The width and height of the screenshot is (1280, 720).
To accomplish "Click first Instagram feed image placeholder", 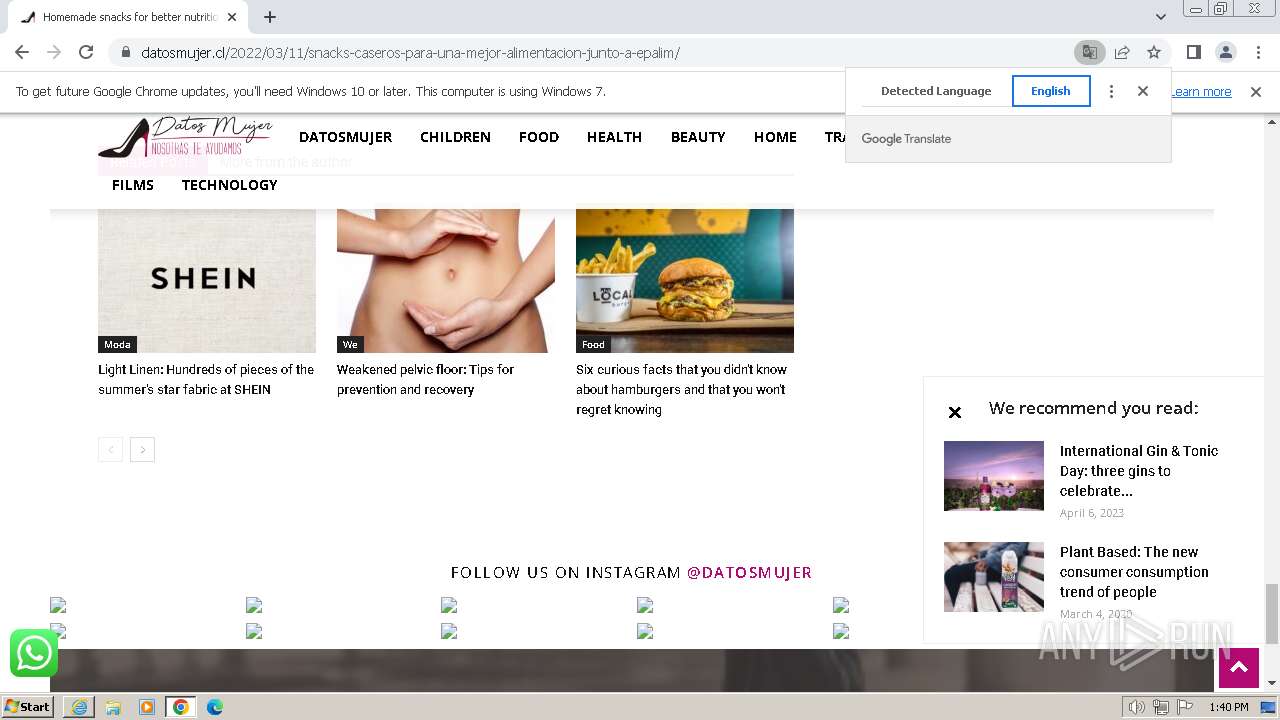I will click(58, 605).
